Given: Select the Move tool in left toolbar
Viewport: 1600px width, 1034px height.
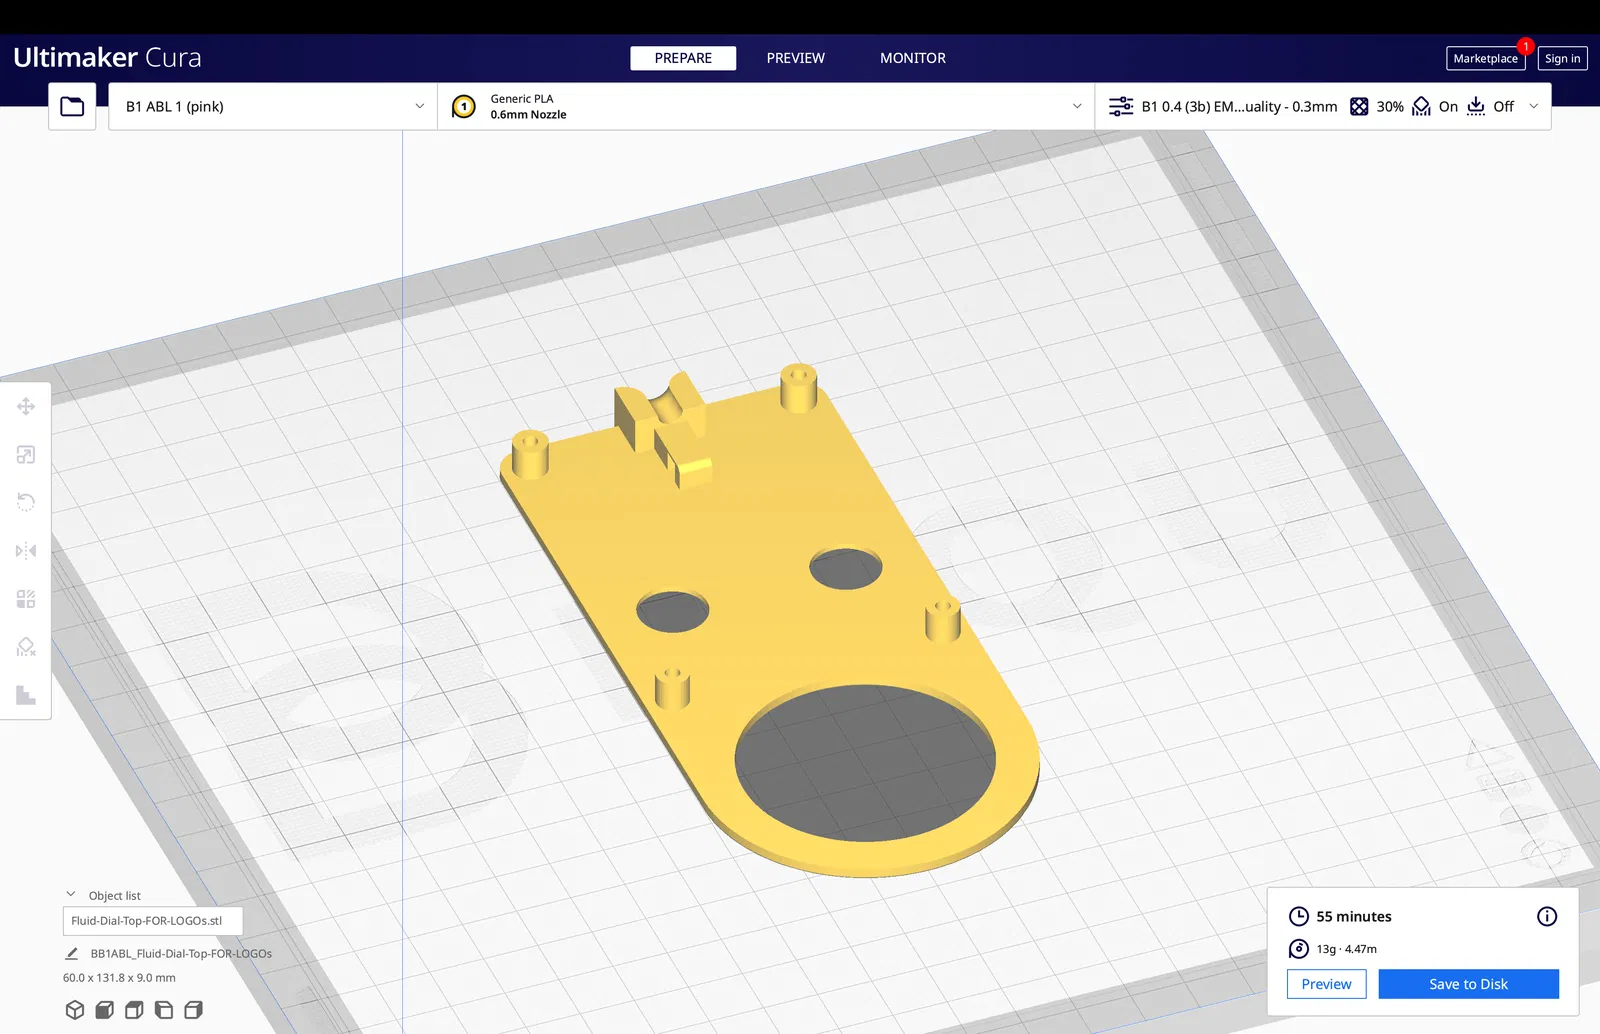Looking at the screenshot, I should (x=26, y=406).
